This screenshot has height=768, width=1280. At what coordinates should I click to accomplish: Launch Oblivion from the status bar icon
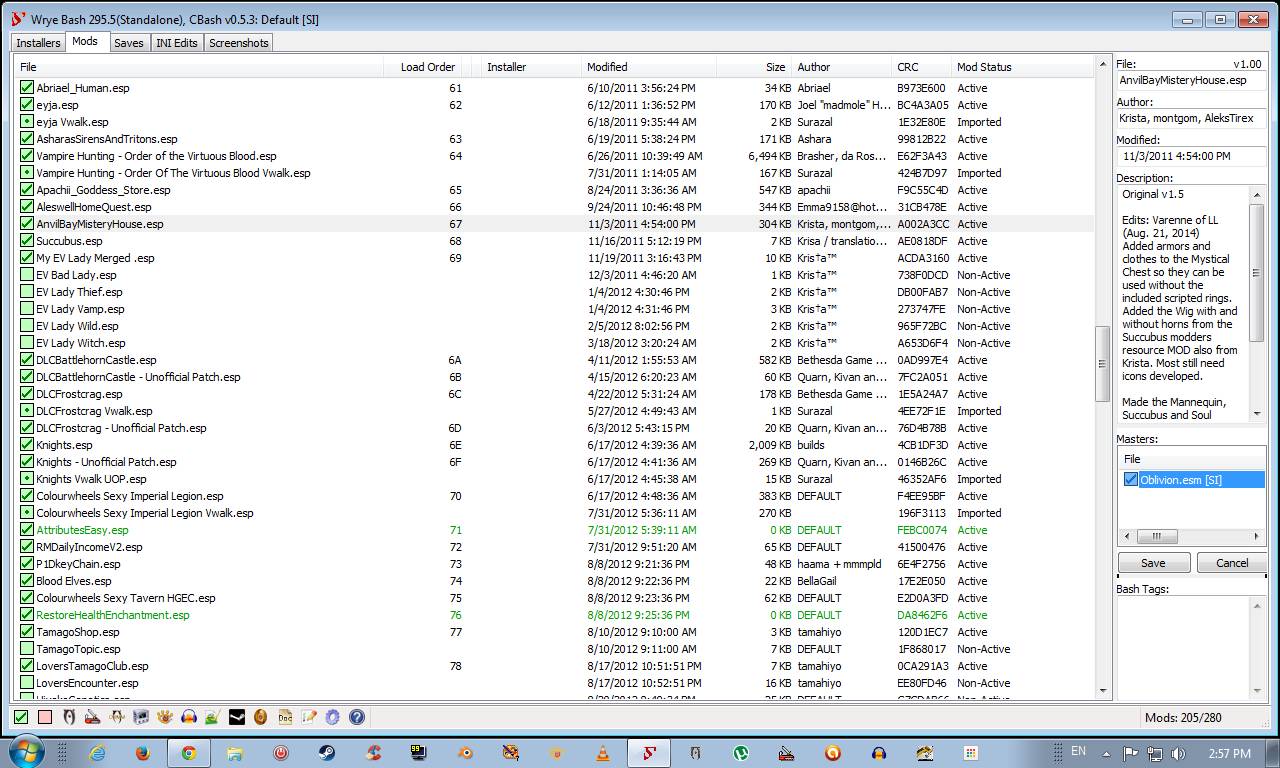coord(69,717)
